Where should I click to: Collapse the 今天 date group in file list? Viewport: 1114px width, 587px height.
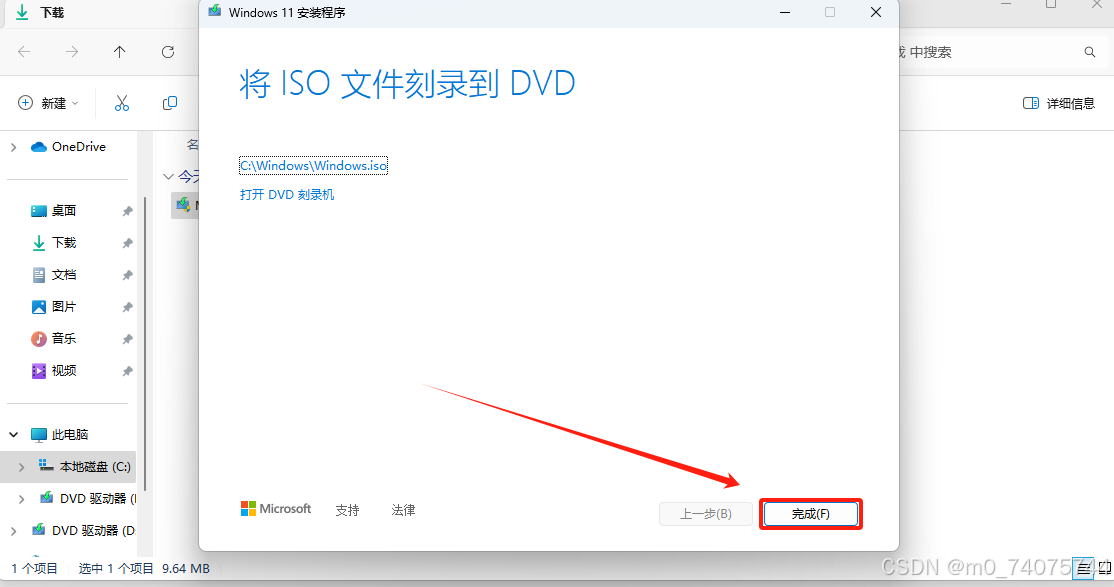tap(168, 176)
